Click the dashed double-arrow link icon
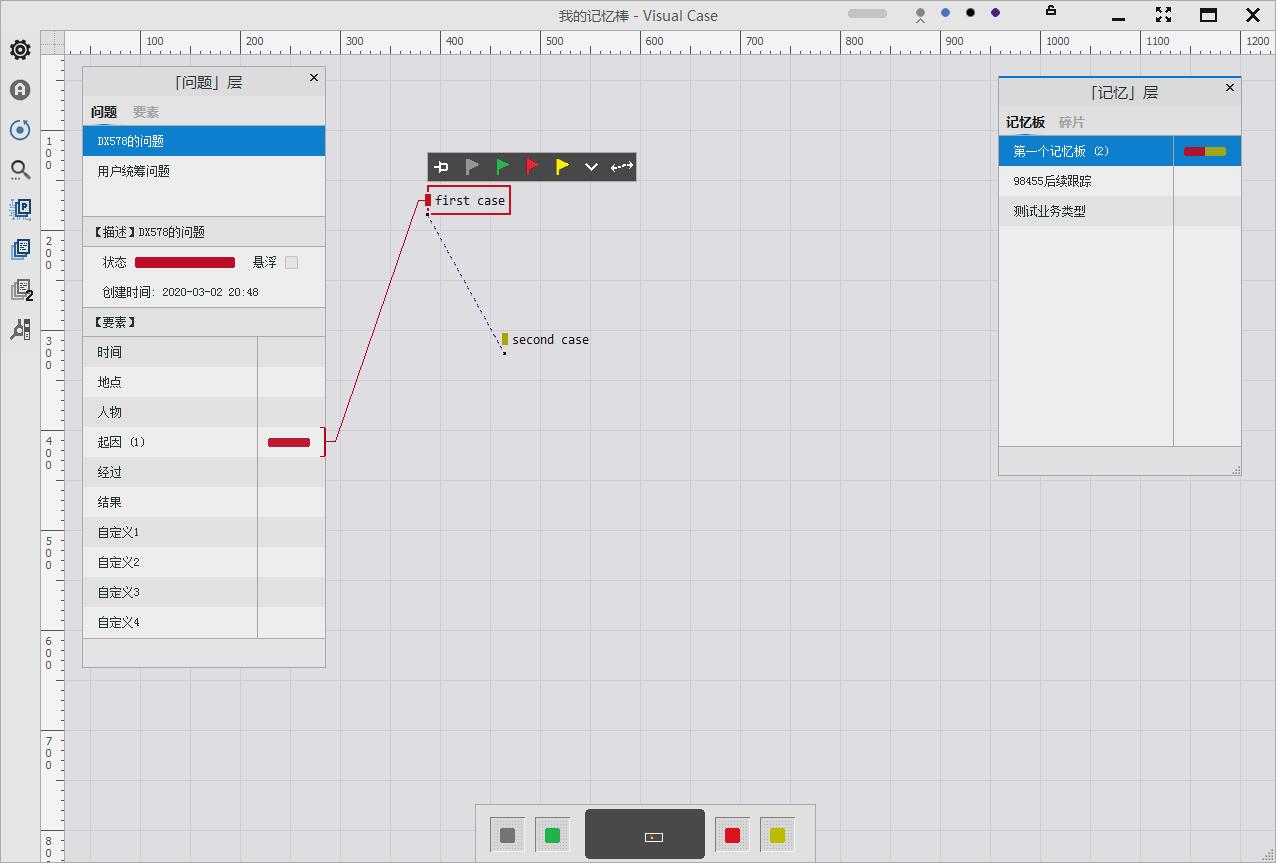 click(622, 167)
